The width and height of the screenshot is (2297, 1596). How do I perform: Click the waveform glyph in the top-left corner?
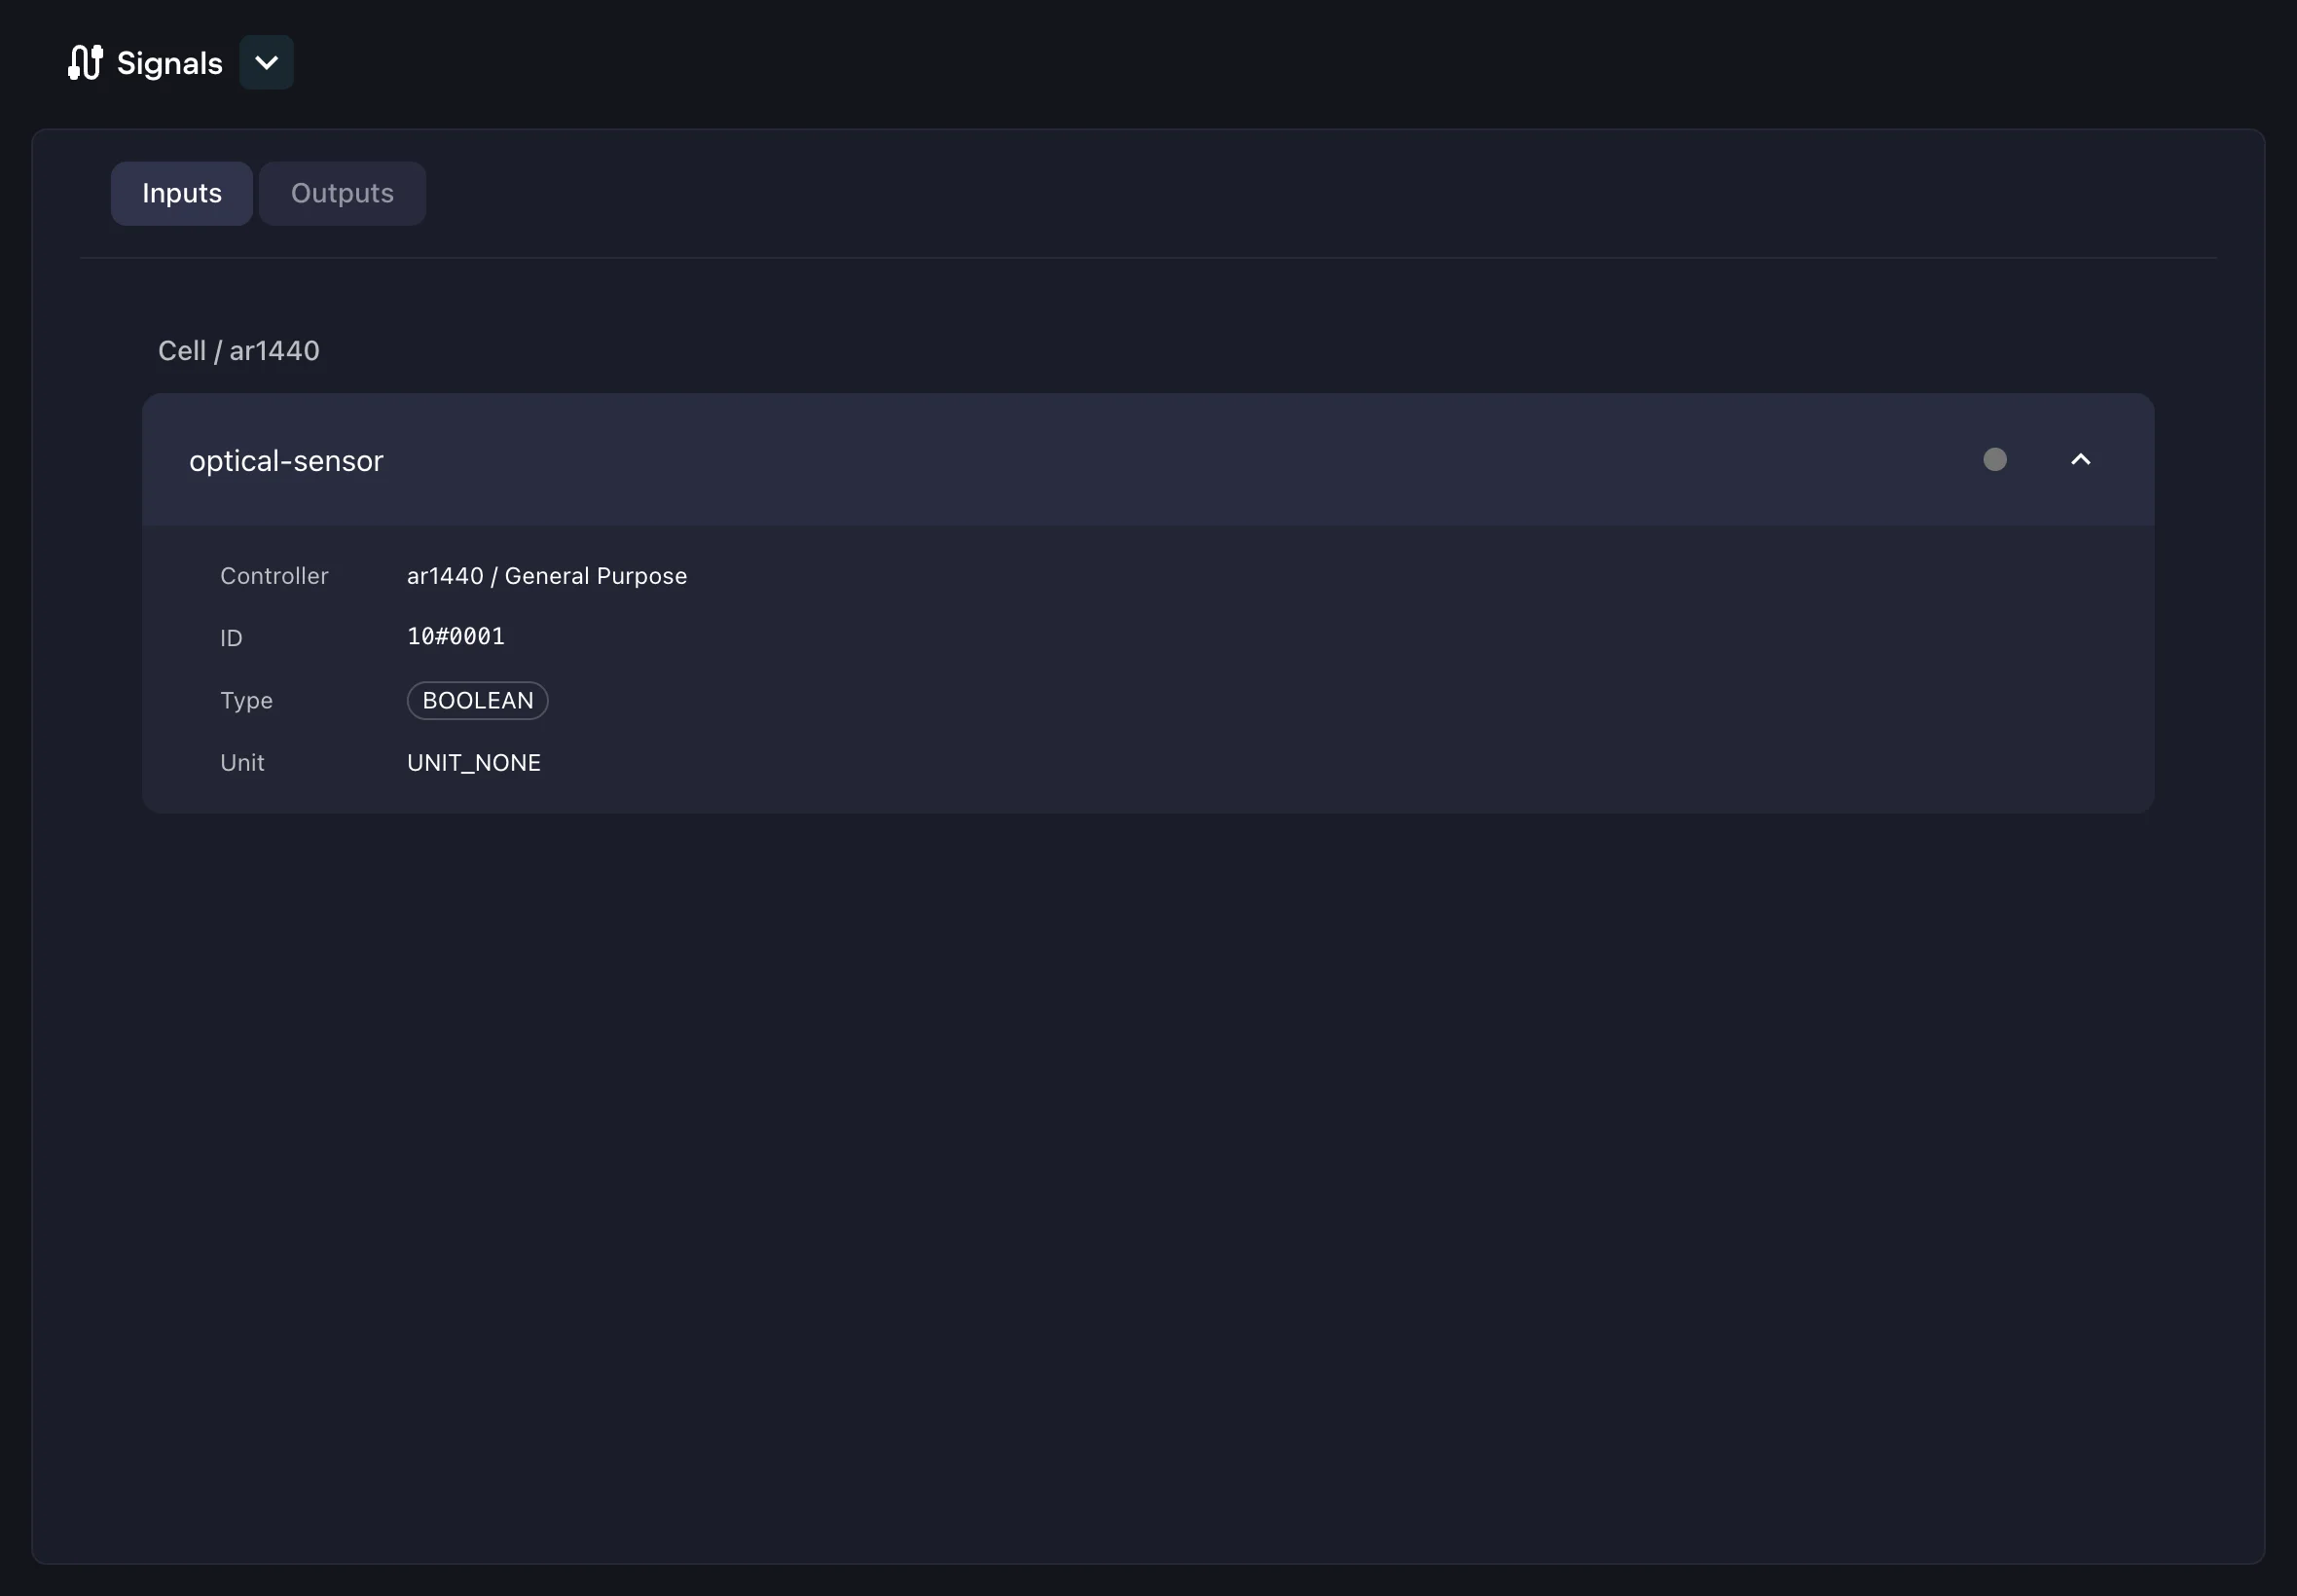point(83,62)
